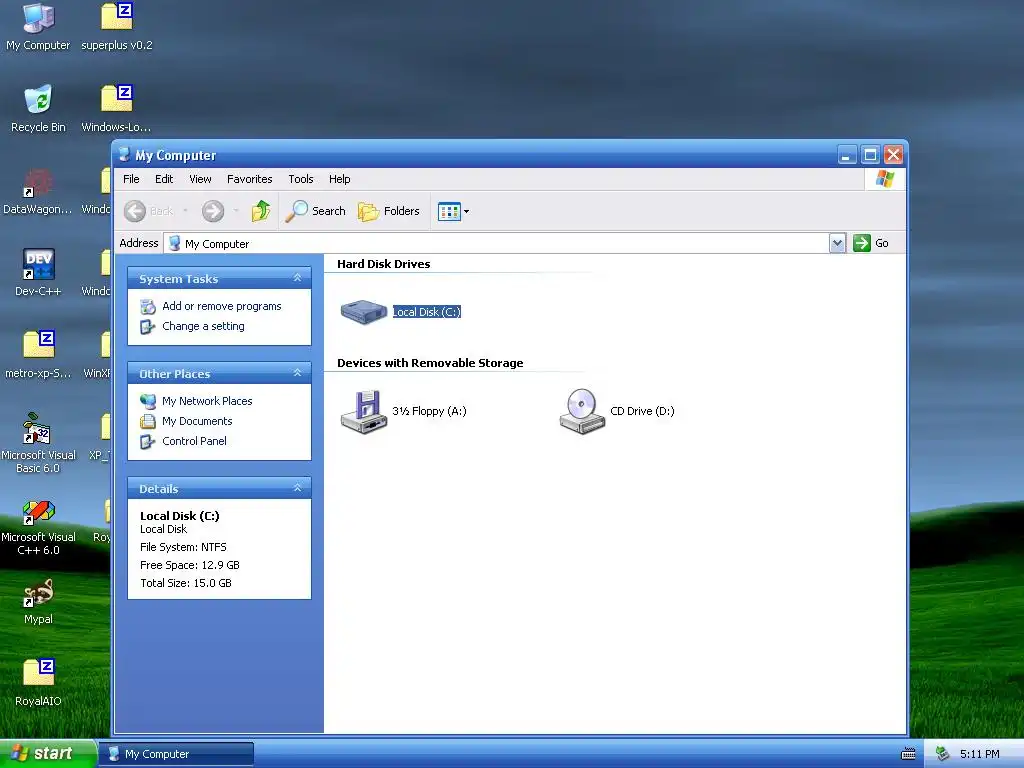Viewport: 1024px width, 768px height.
Task: Select Microsoft Visual C++ 6.0 shortcut
Action: click(x=38, y=528)
